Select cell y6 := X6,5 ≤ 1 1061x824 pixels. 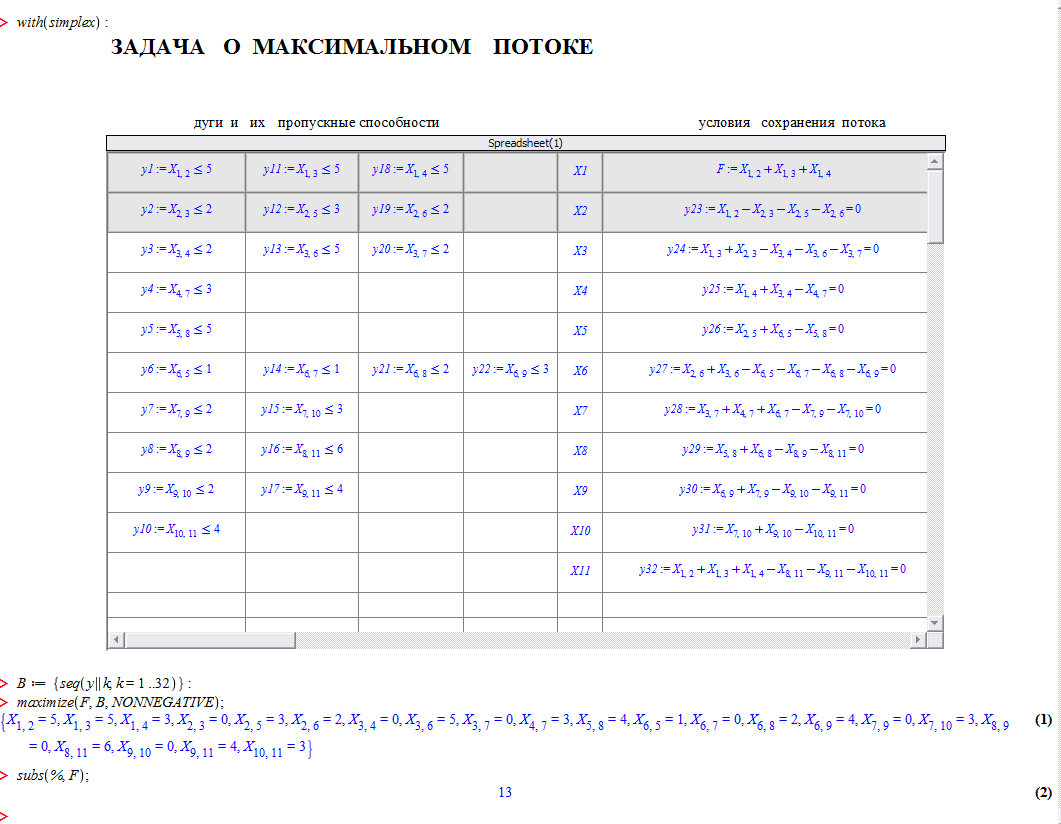(177, 372)
